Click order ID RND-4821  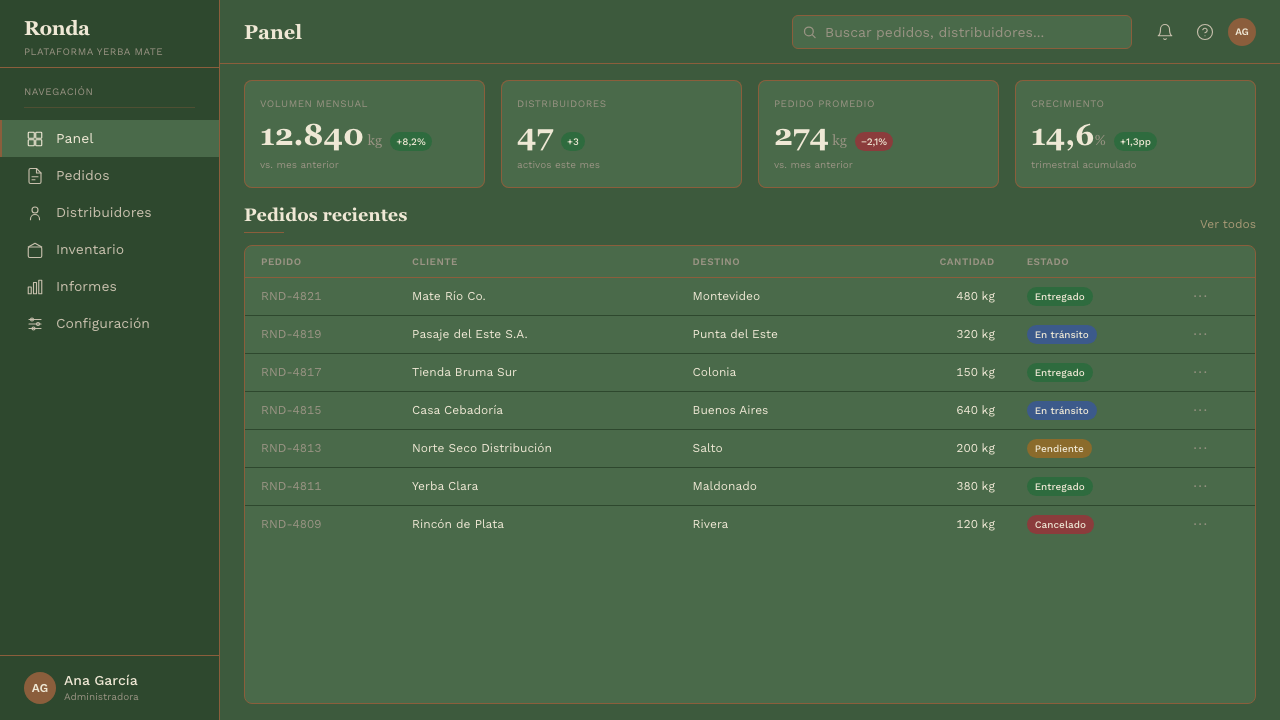click(291, 296)
